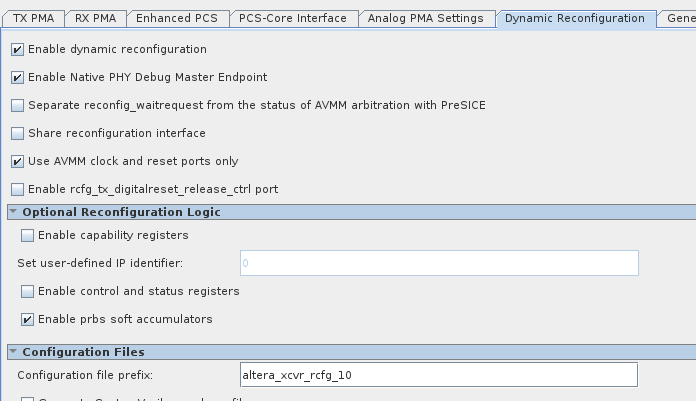Open the partially visible tab after Dynamic Reconfiguration
The image size is (696, 401).
pyautogui.click(x=679, y=18)
